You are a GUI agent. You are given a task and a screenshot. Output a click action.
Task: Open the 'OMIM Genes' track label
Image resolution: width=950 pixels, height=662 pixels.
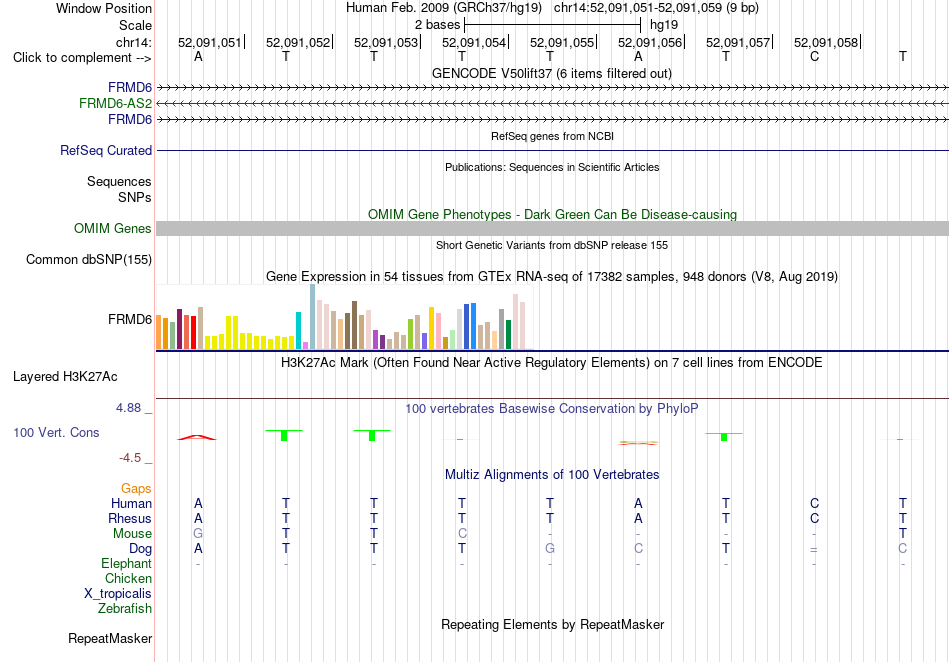112,228
